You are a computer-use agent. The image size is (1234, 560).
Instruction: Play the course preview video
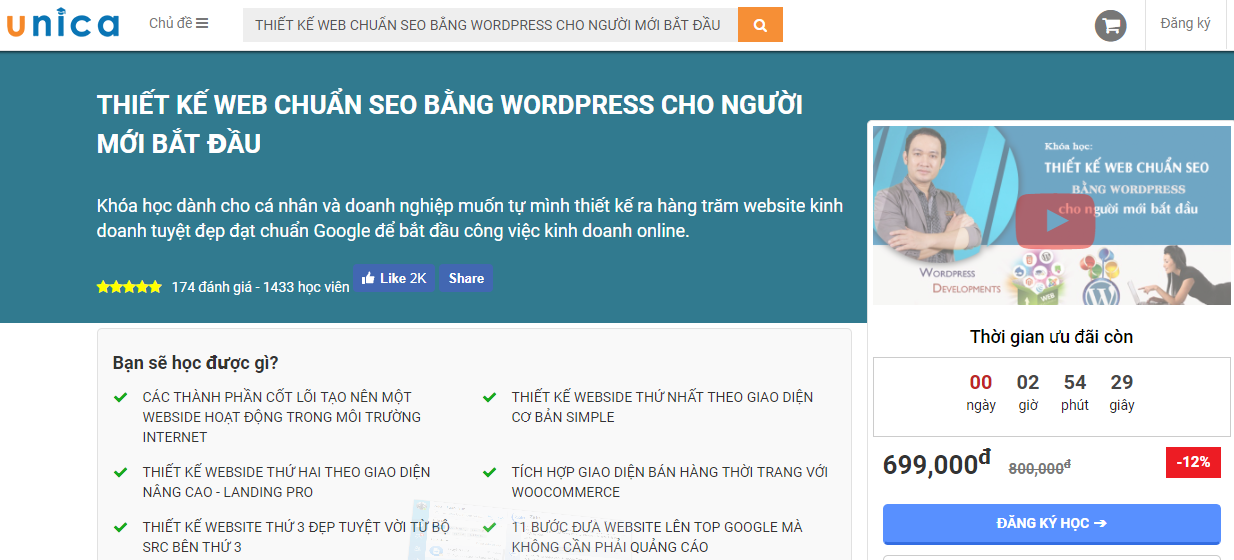pos(1055,221)
